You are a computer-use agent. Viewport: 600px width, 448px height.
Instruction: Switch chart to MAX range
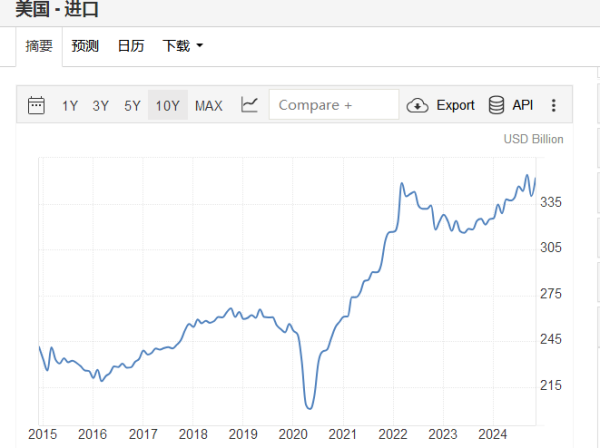pyautogui.click(x=209, y=106)
